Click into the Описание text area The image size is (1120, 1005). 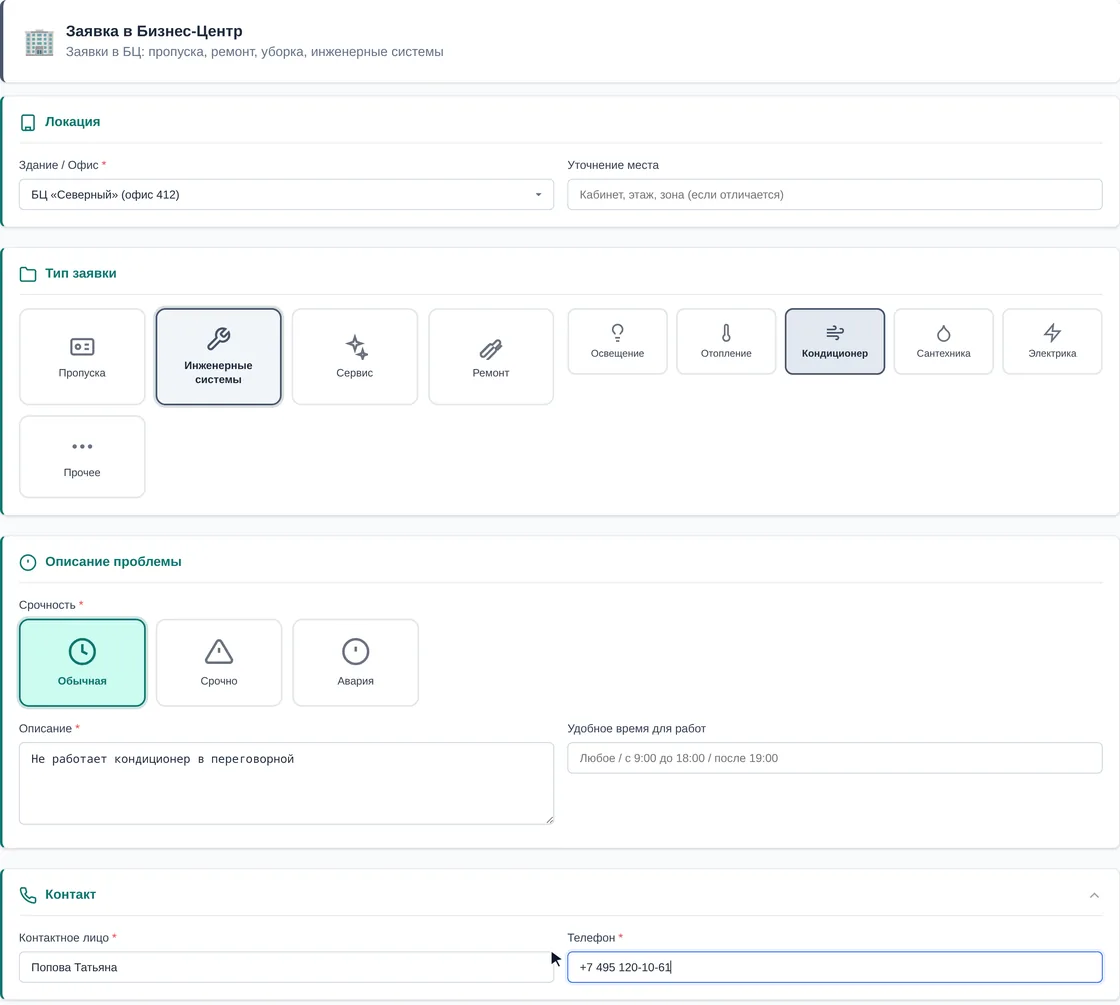click(x=286, y=784)
